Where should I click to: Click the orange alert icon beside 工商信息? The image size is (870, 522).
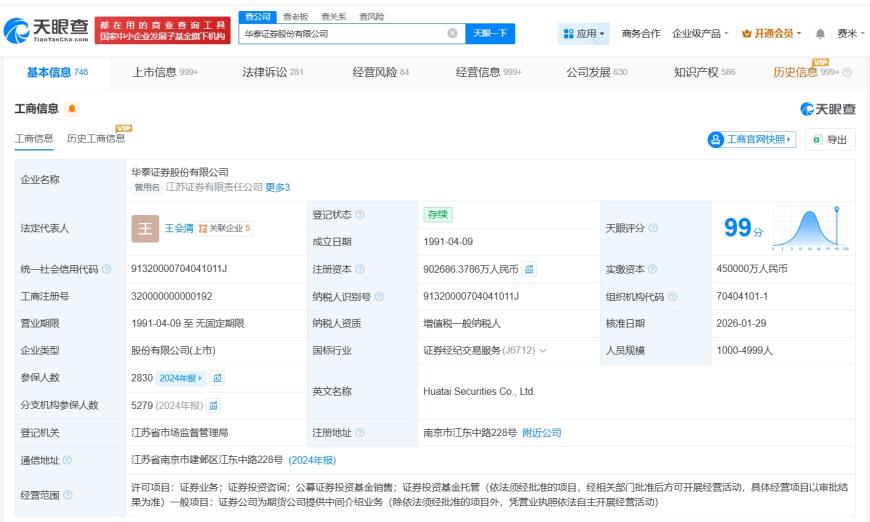point(72,108)
